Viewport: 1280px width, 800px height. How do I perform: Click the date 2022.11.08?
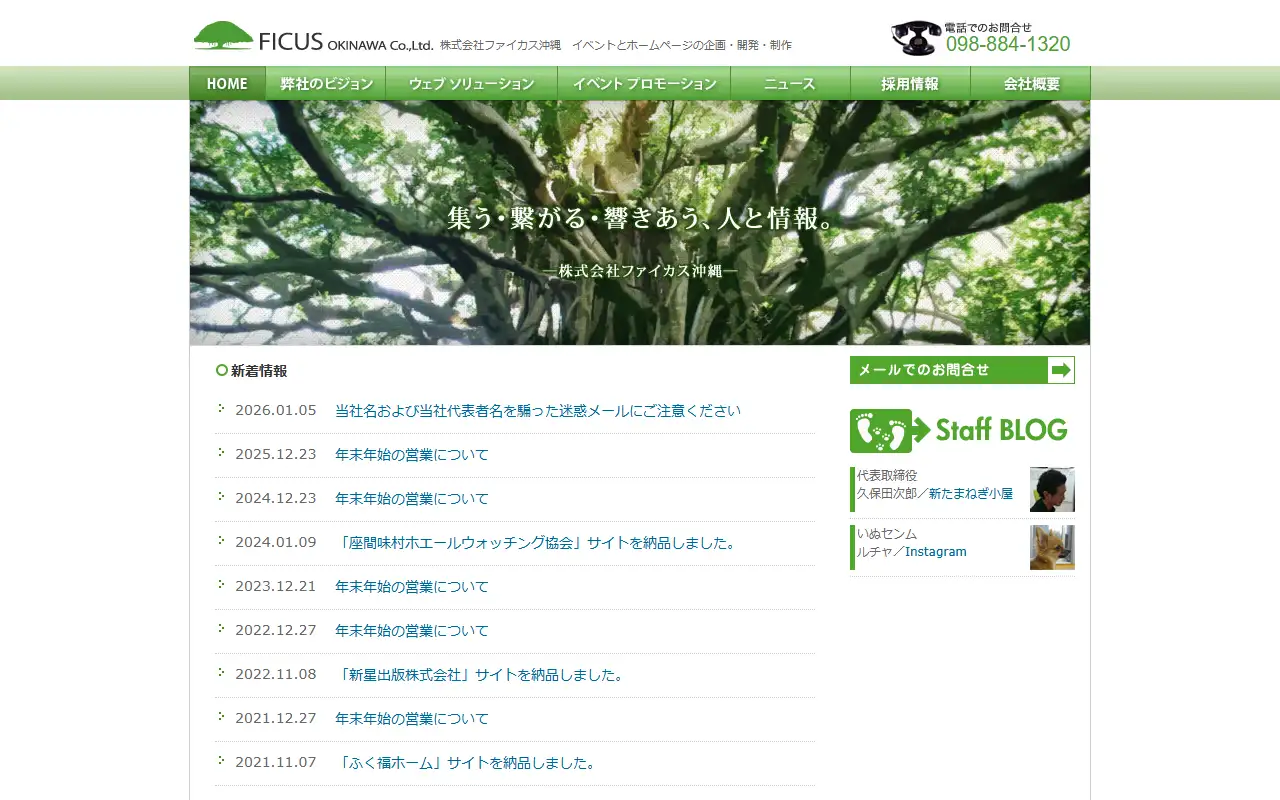pyautogui.click(x=275, y=675)
